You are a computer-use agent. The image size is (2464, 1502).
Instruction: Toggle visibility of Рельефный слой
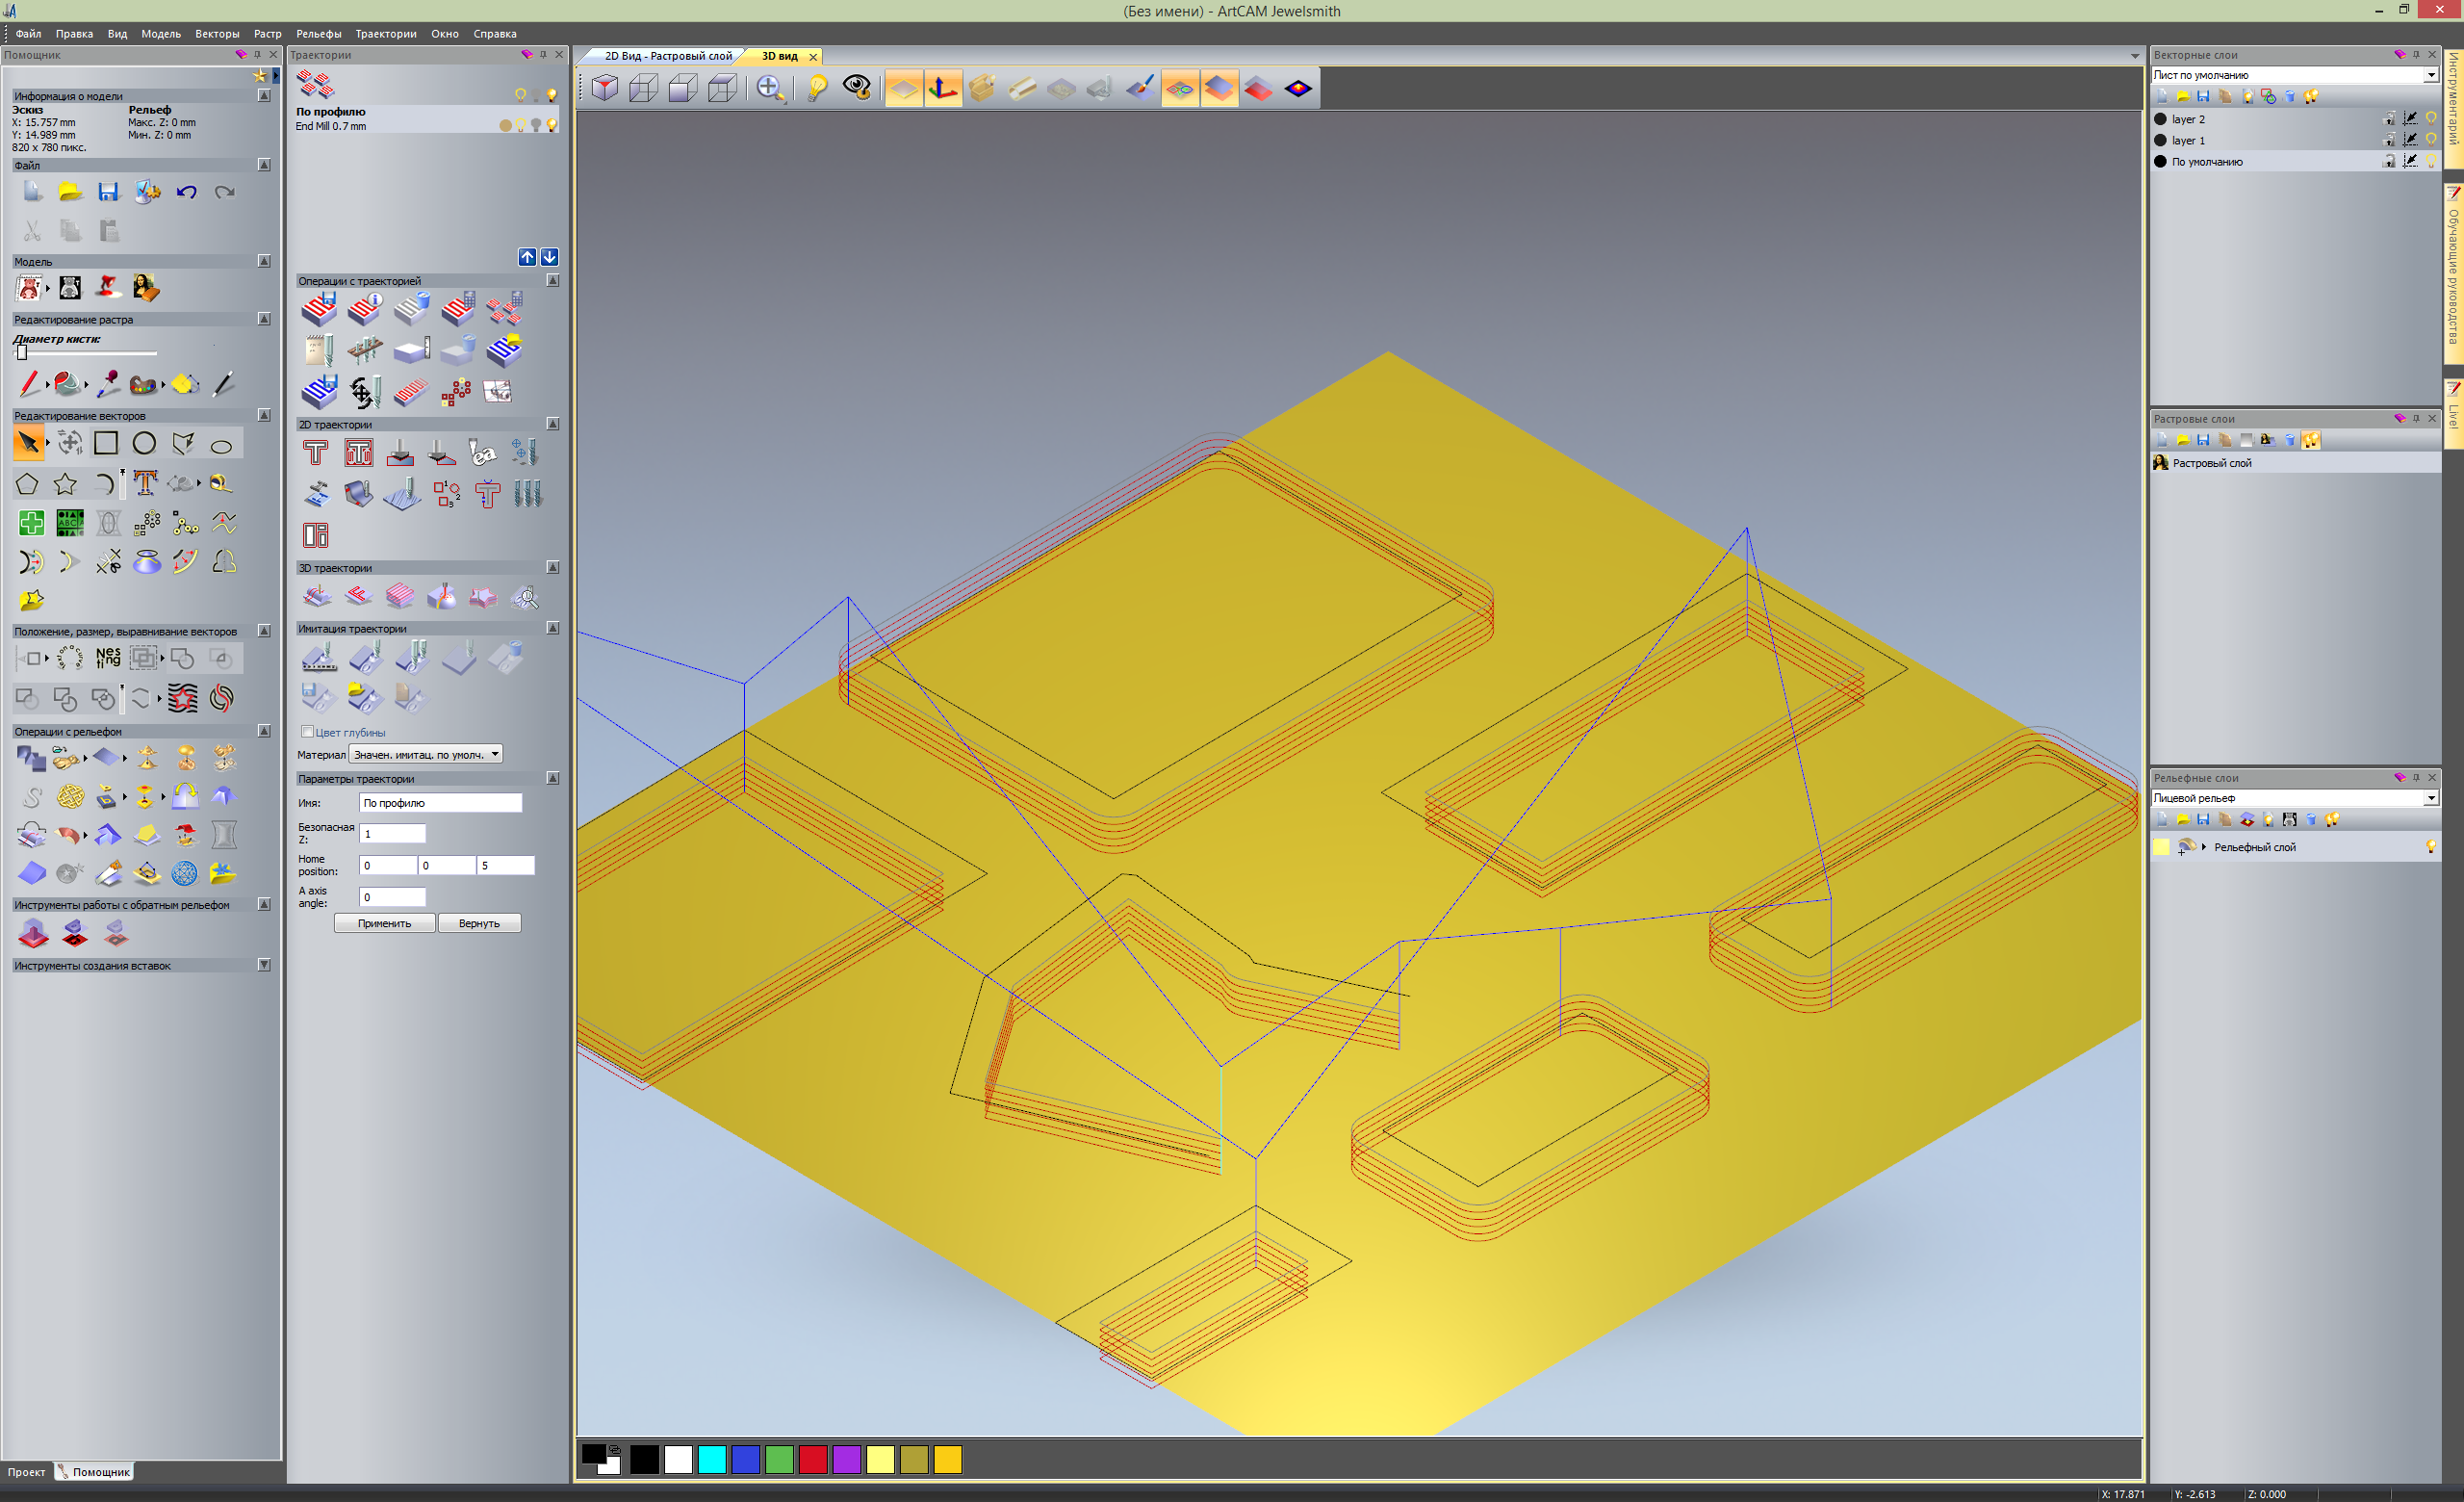[x=2431, y=847]
